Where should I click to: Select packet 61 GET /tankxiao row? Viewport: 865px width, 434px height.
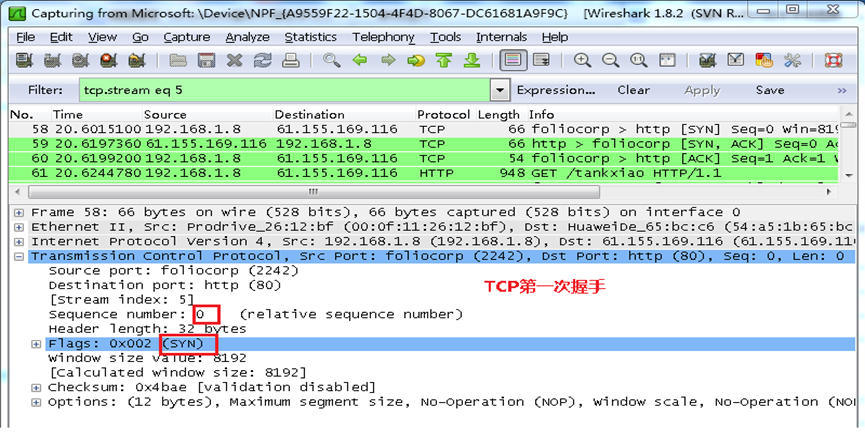(424, 173)
